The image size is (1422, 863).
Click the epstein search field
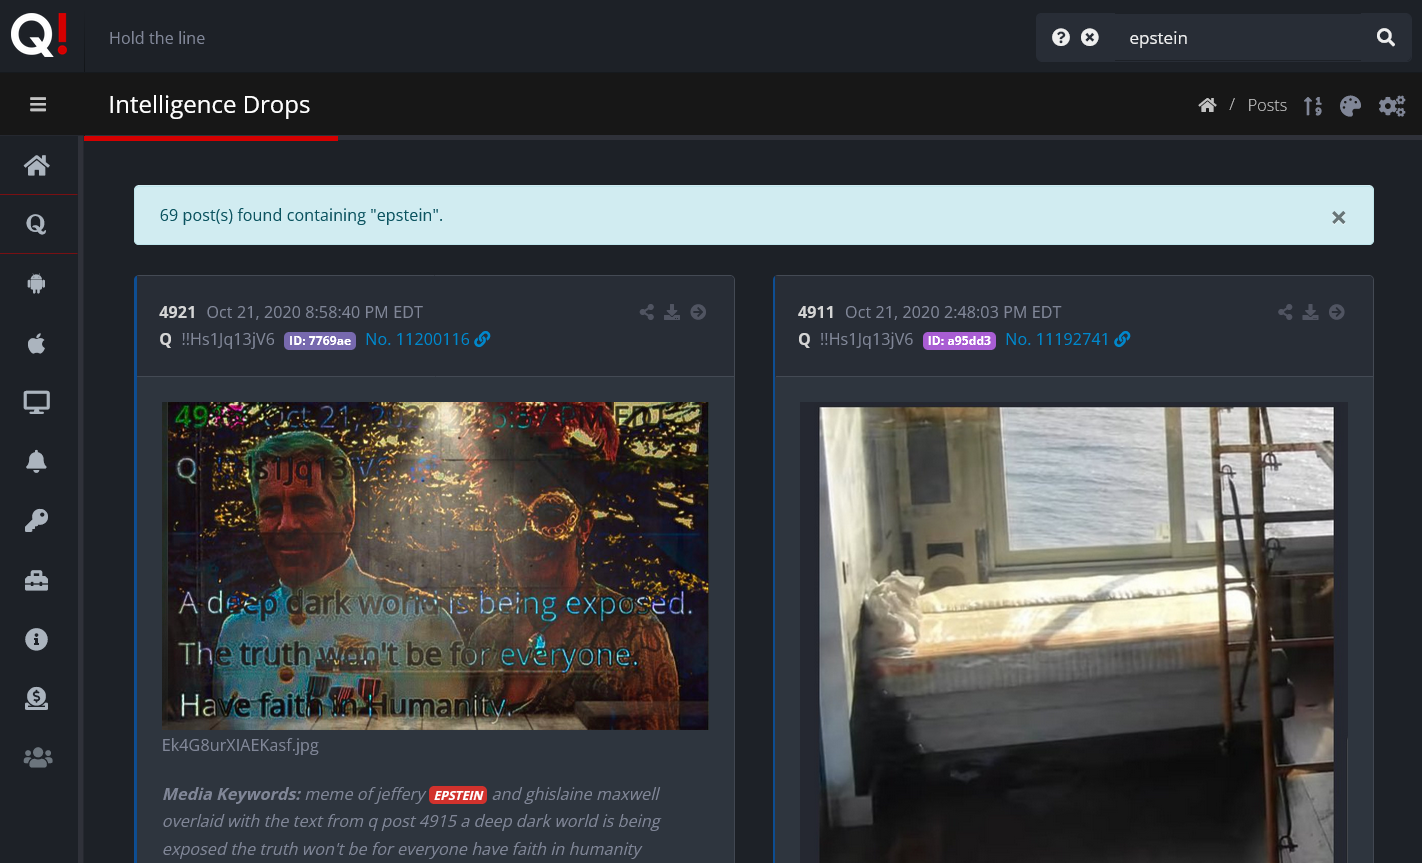point(1240,38)
